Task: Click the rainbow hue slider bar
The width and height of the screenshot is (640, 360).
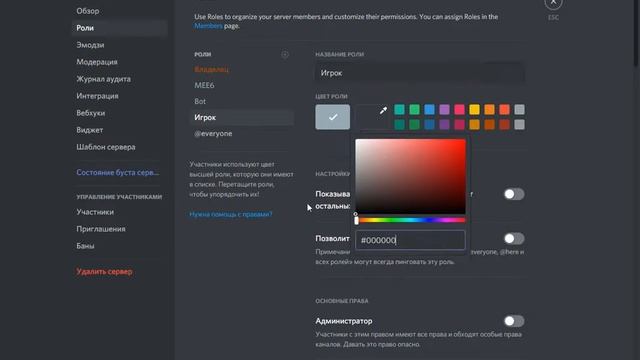Action: (x=410, y=220)
